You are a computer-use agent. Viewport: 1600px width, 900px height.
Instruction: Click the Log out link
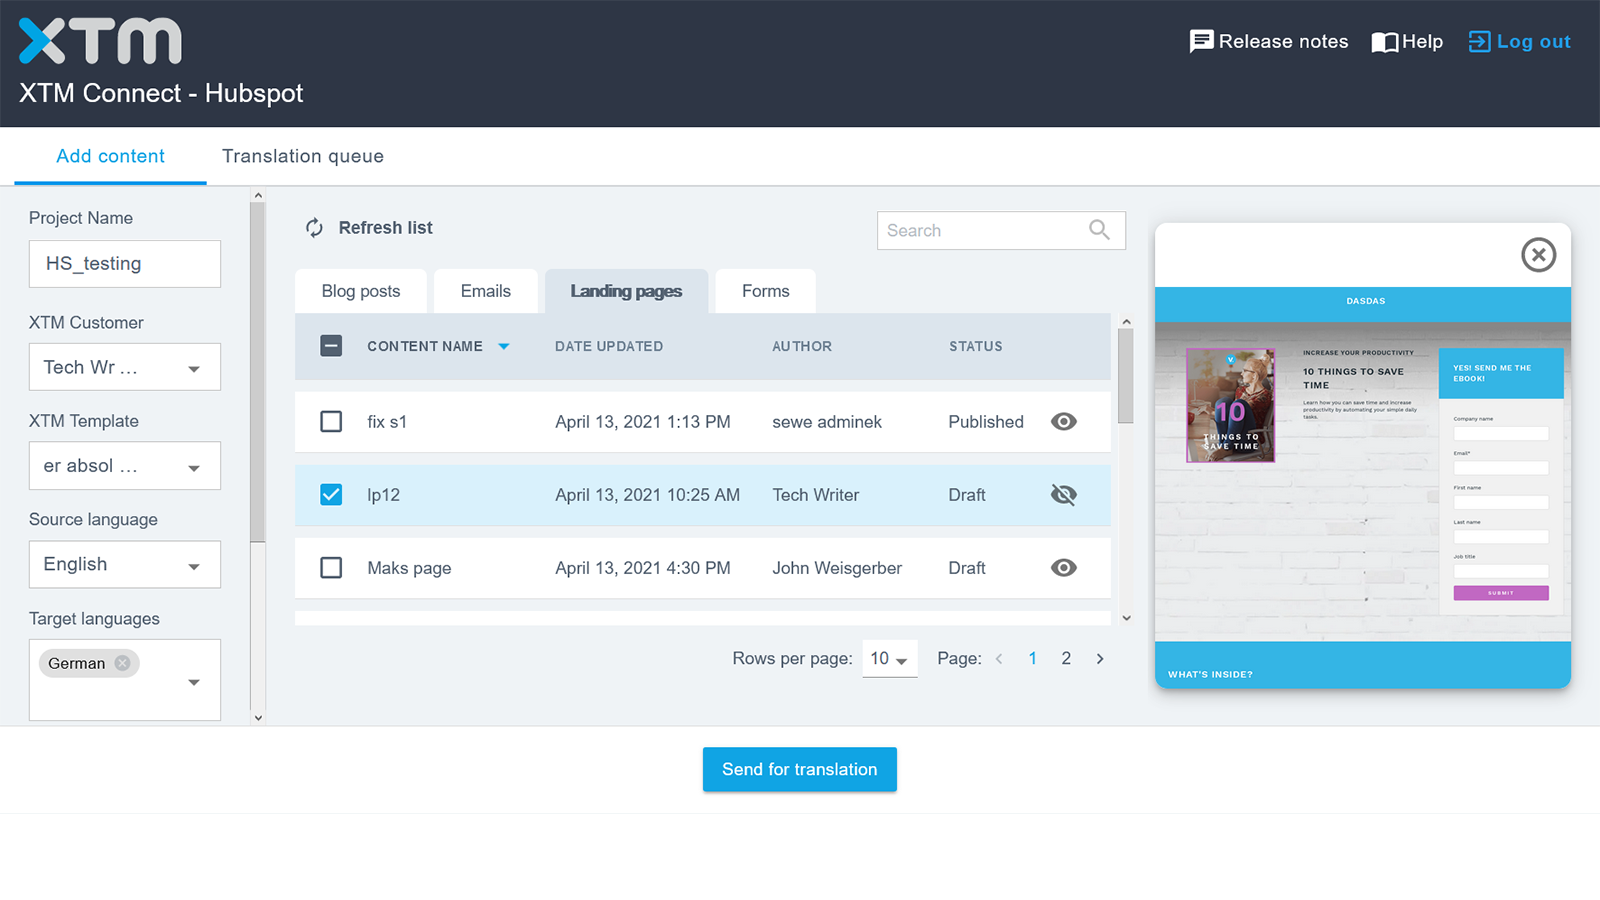point(1519,42)
